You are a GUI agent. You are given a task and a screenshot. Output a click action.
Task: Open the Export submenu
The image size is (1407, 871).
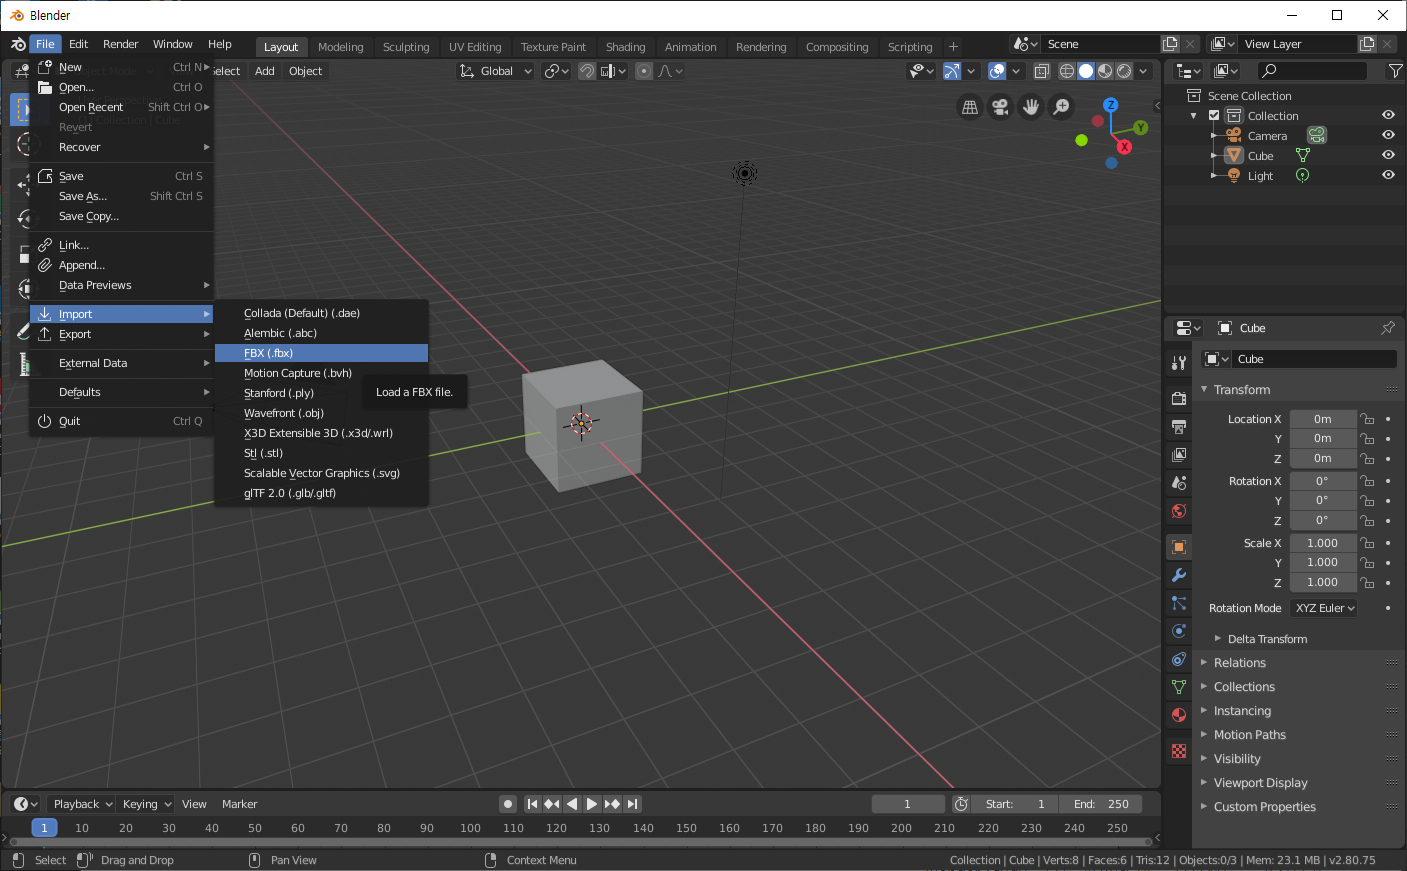point(122,334)
